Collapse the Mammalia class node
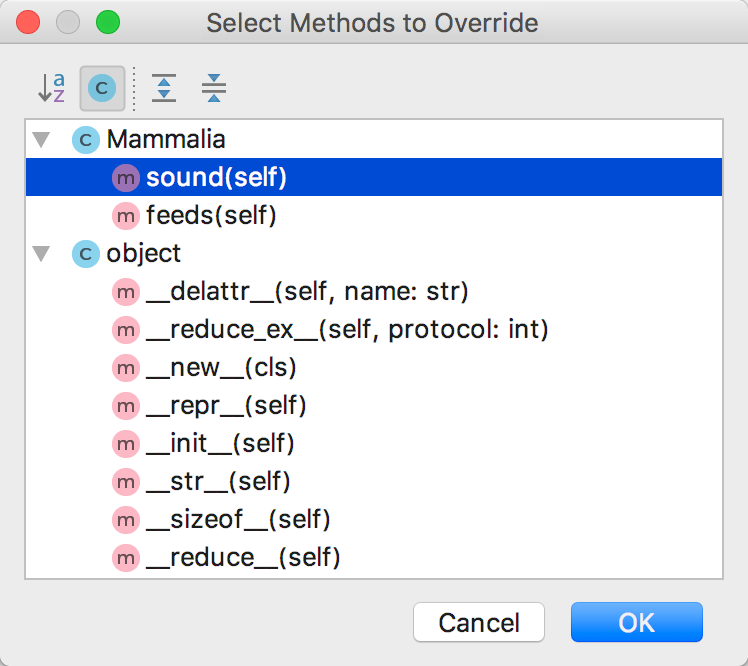 pyautogui.click(x=41, y=140)
